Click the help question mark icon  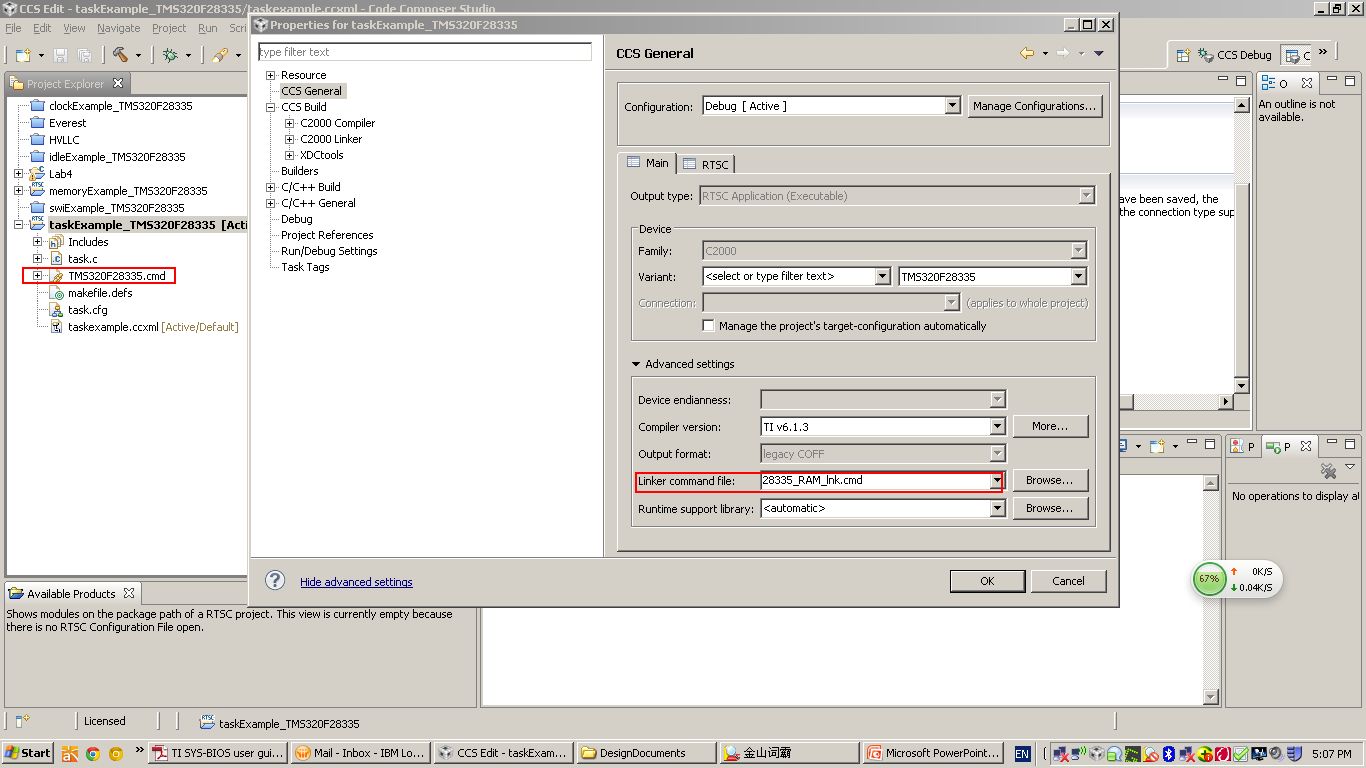point(276,581)
